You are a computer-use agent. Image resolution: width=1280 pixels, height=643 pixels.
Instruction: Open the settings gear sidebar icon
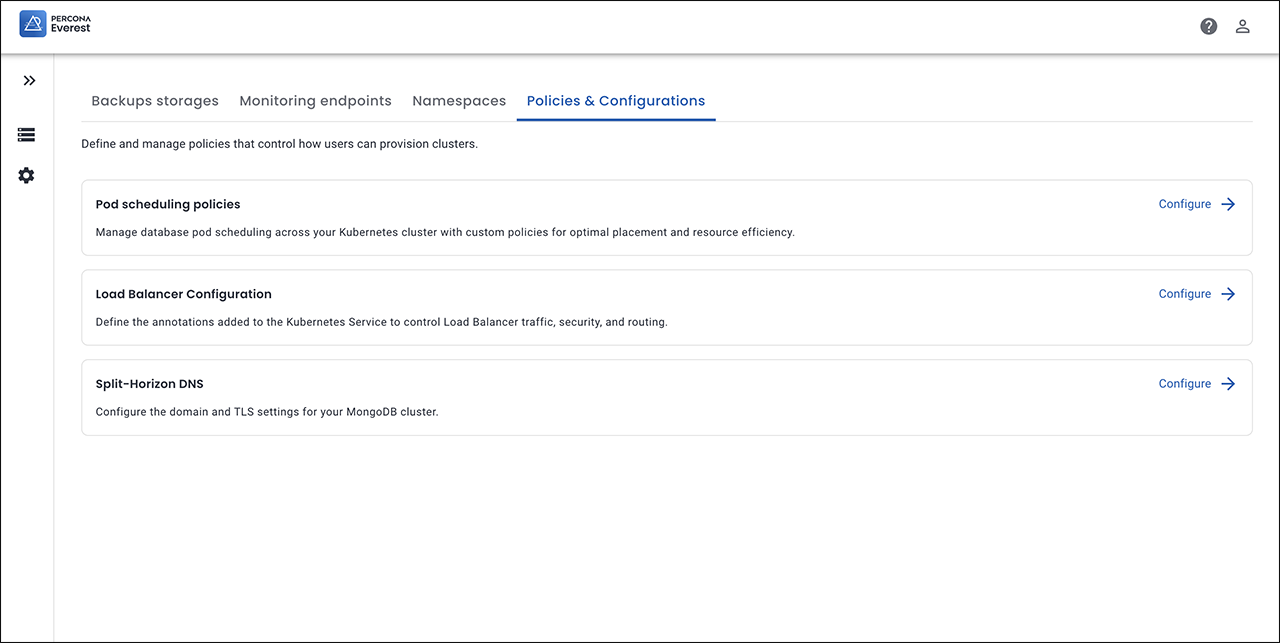click(x=27, y=176)
